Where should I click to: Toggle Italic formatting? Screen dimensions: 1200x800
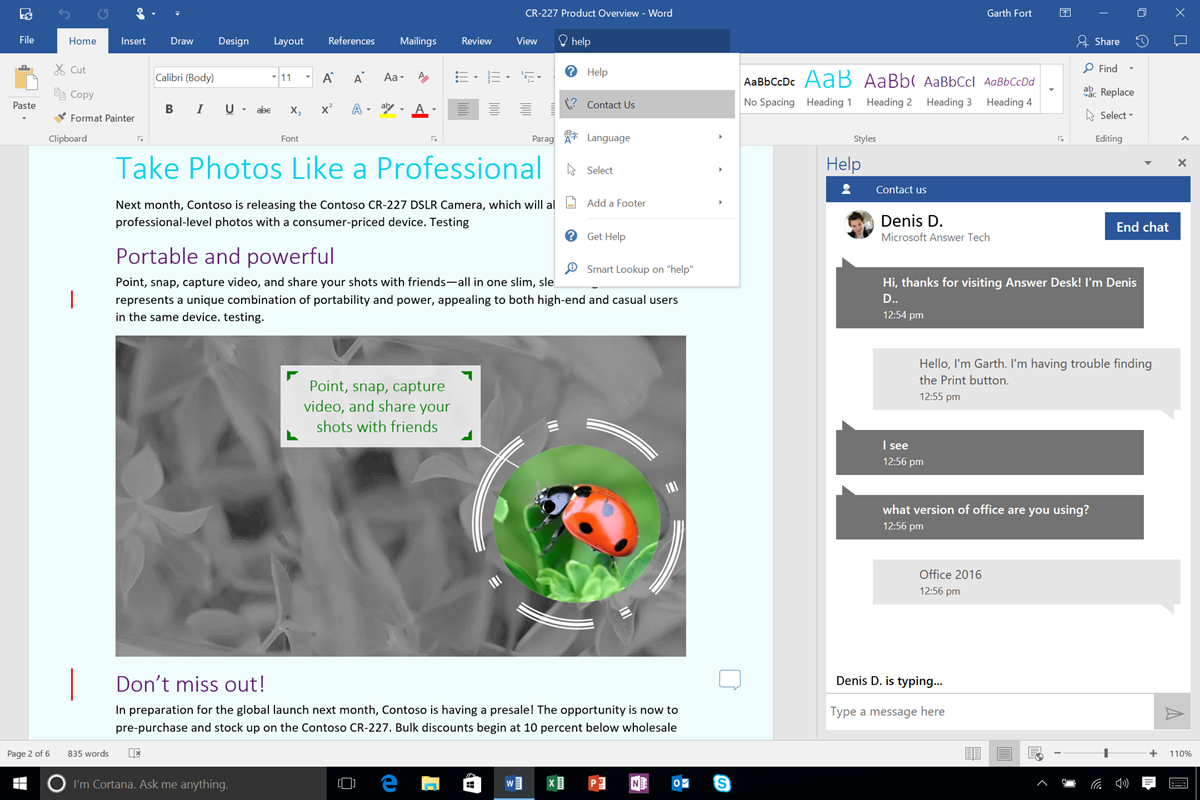pyautogui.click(x=199, y=108)
